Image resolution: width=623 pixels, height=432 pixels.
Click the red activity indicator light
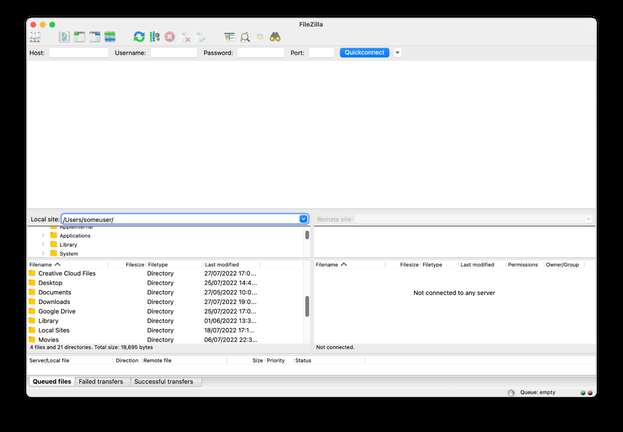[590, 393]
